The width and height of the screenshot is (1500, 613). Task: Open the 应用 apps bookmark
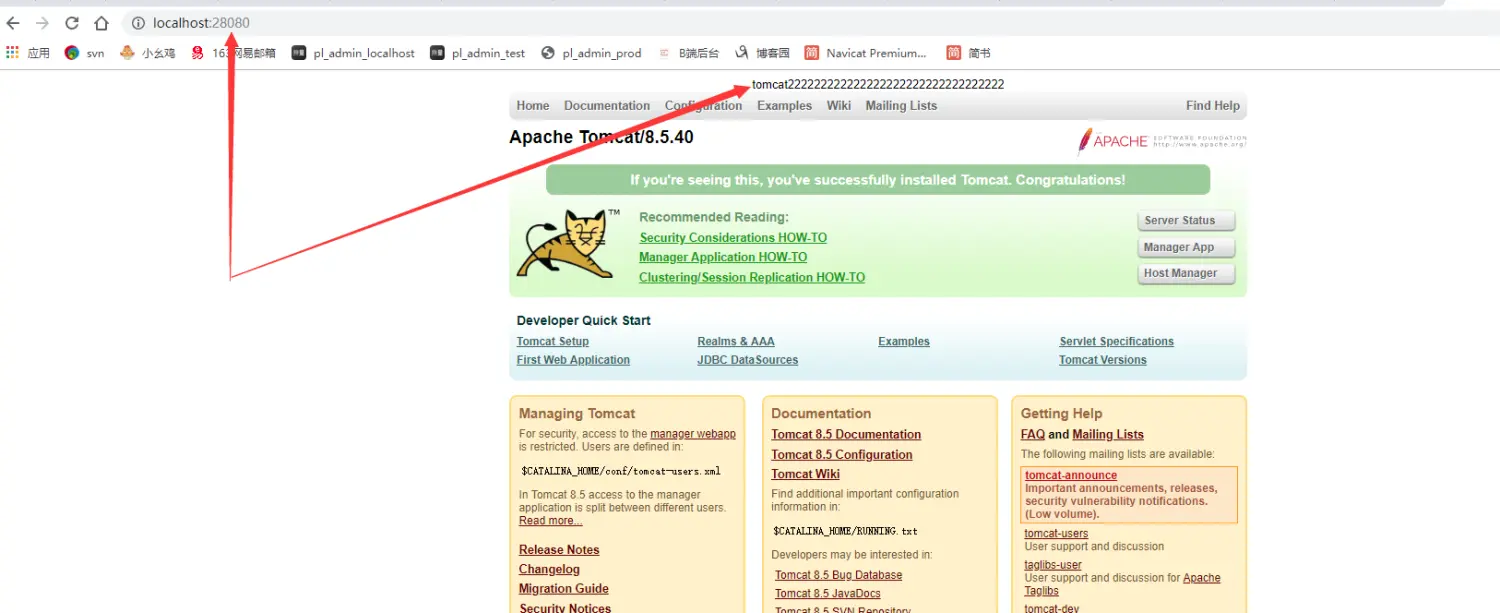28,53
